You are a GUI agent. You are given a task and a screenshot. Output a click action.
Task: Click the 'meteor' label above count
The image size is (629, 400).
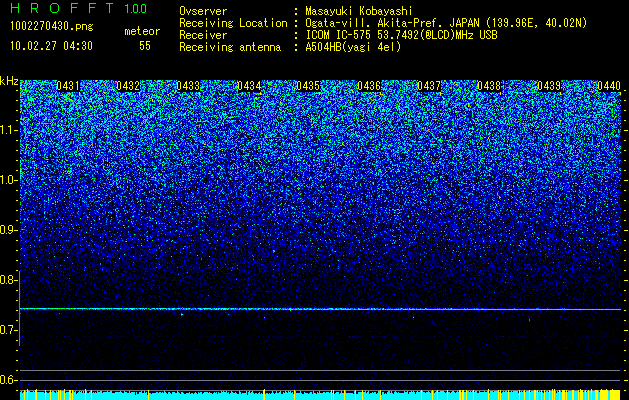(x=142, y=31)
